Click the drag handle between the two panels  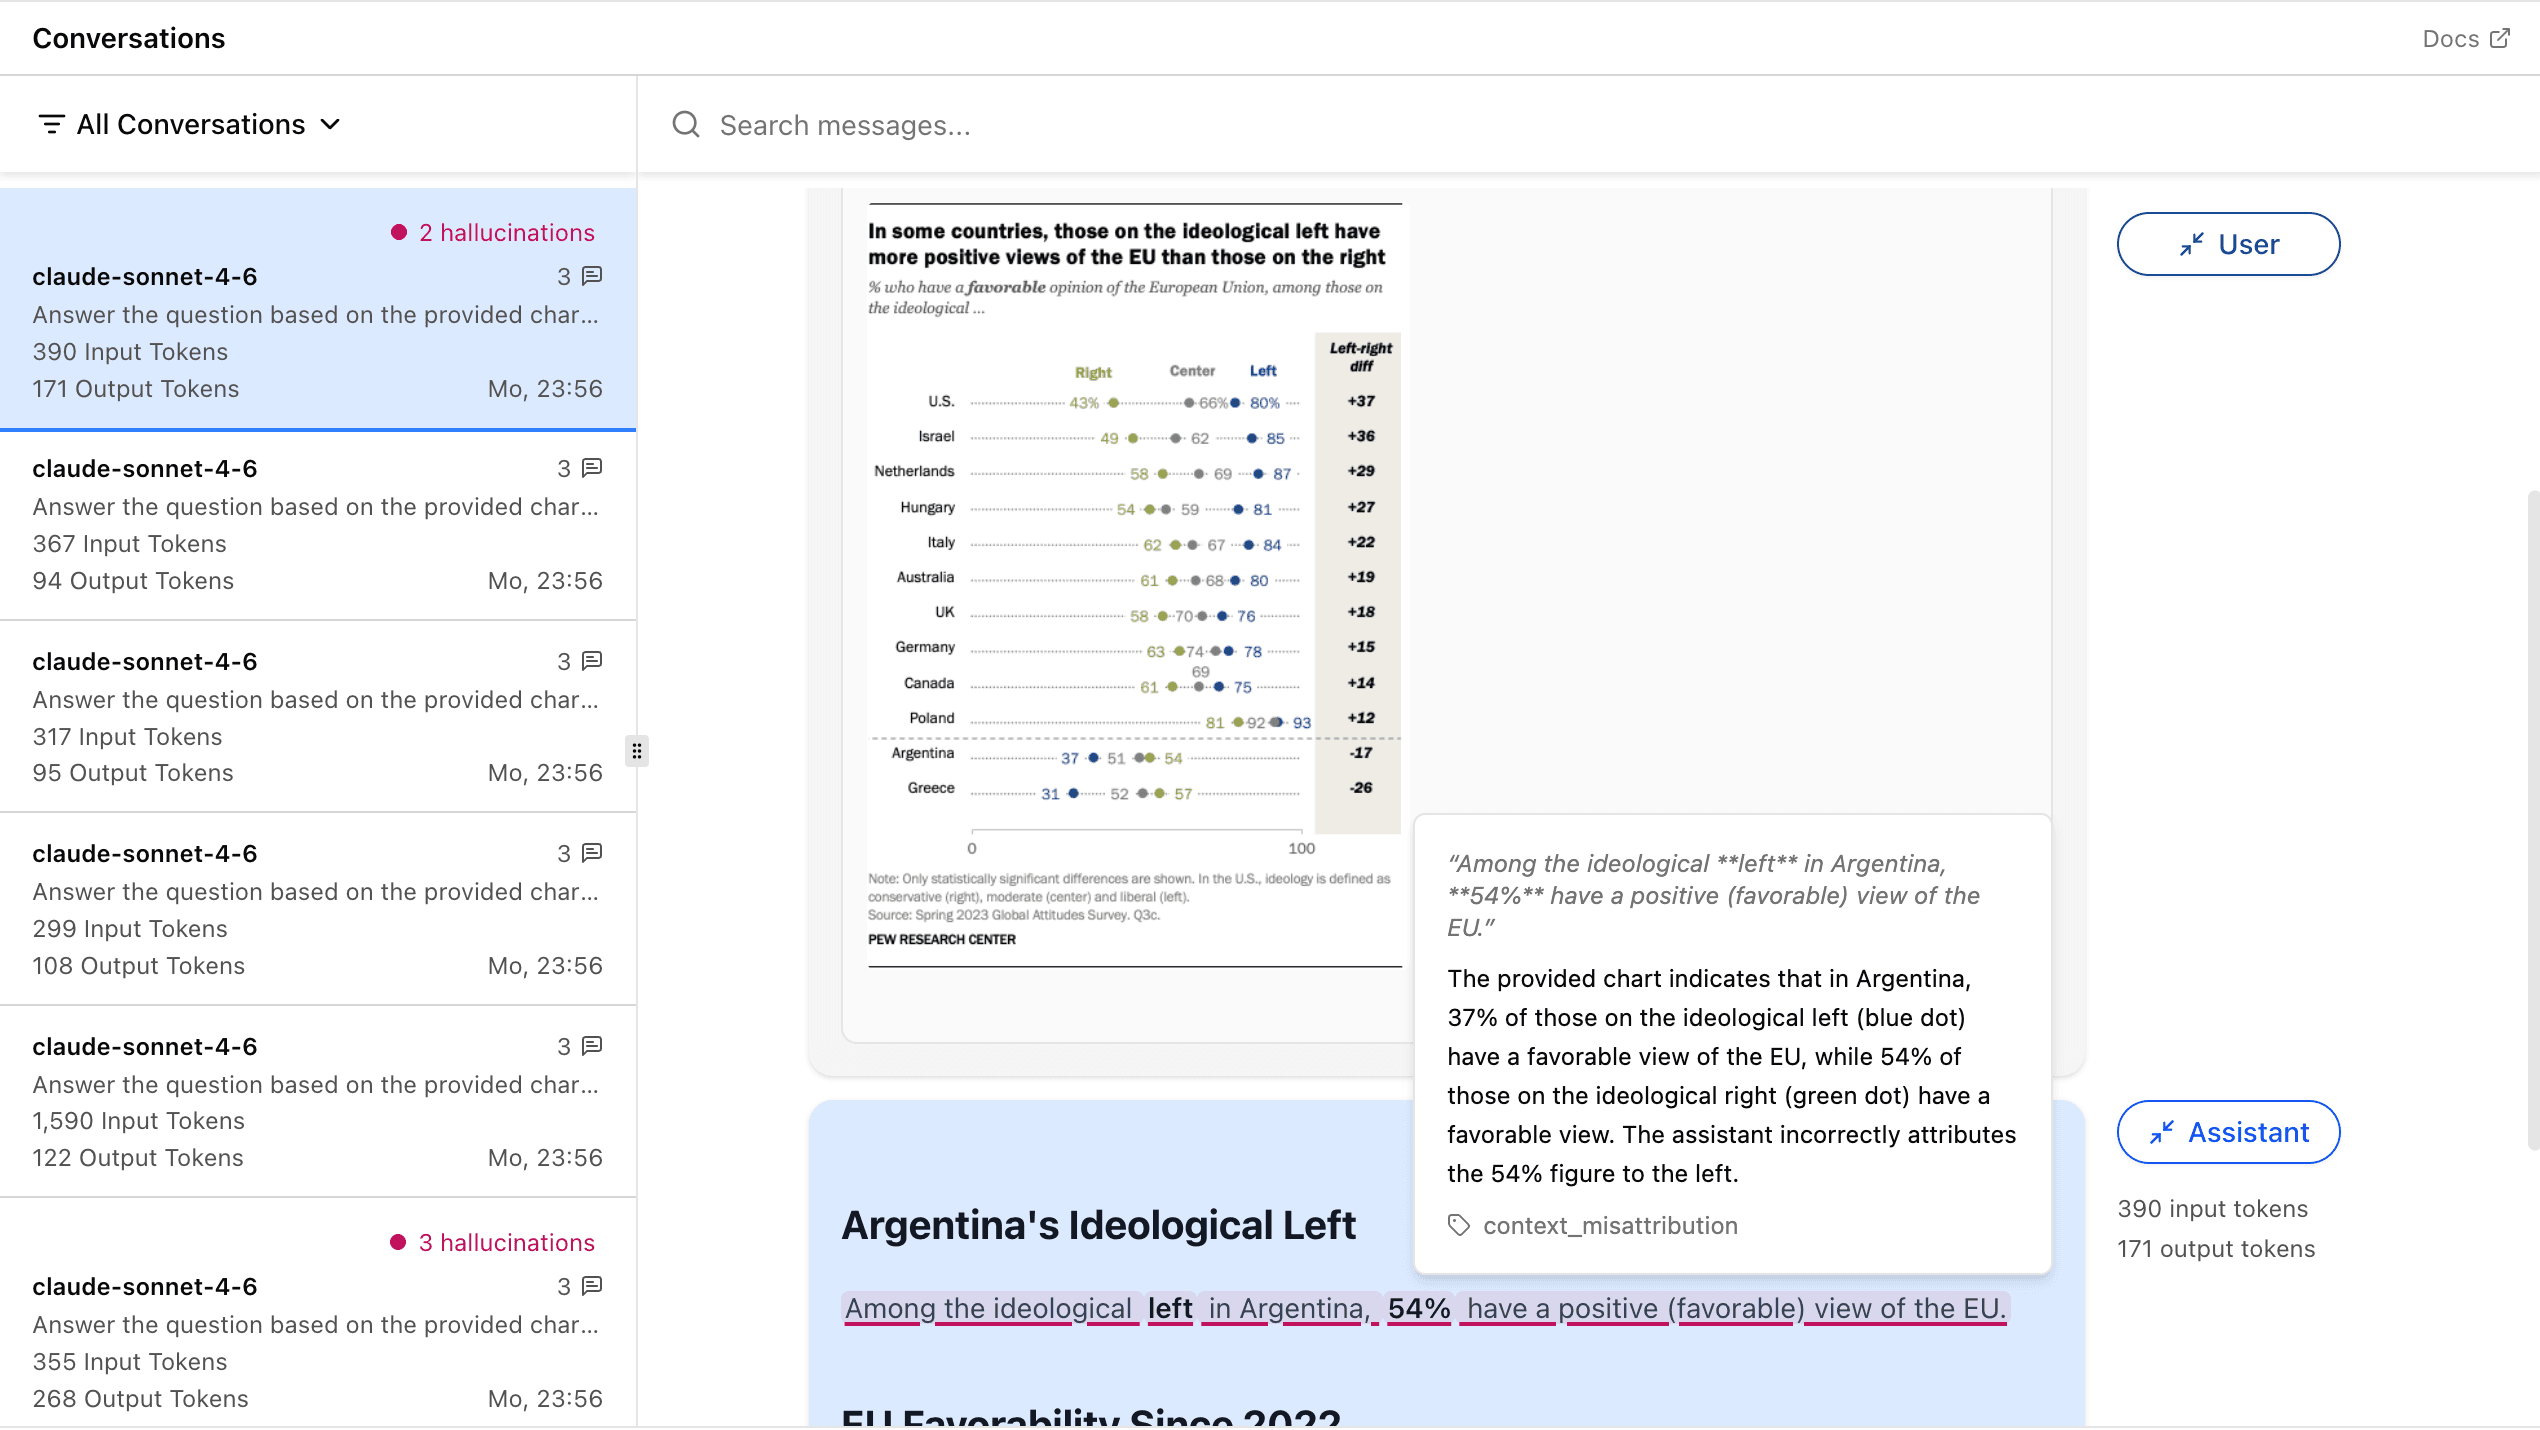637,750
